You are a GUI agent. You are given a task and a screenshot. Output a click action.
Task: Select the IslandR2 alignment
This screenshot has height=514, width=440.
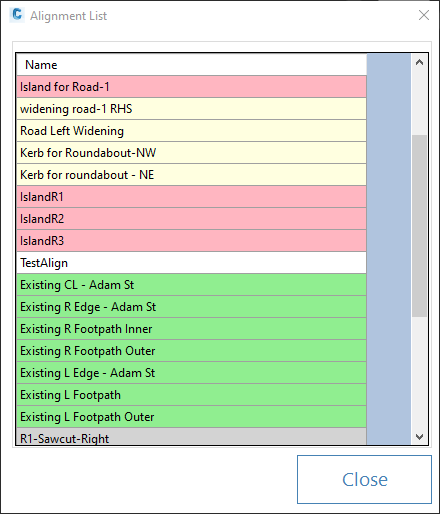point(192,219)
